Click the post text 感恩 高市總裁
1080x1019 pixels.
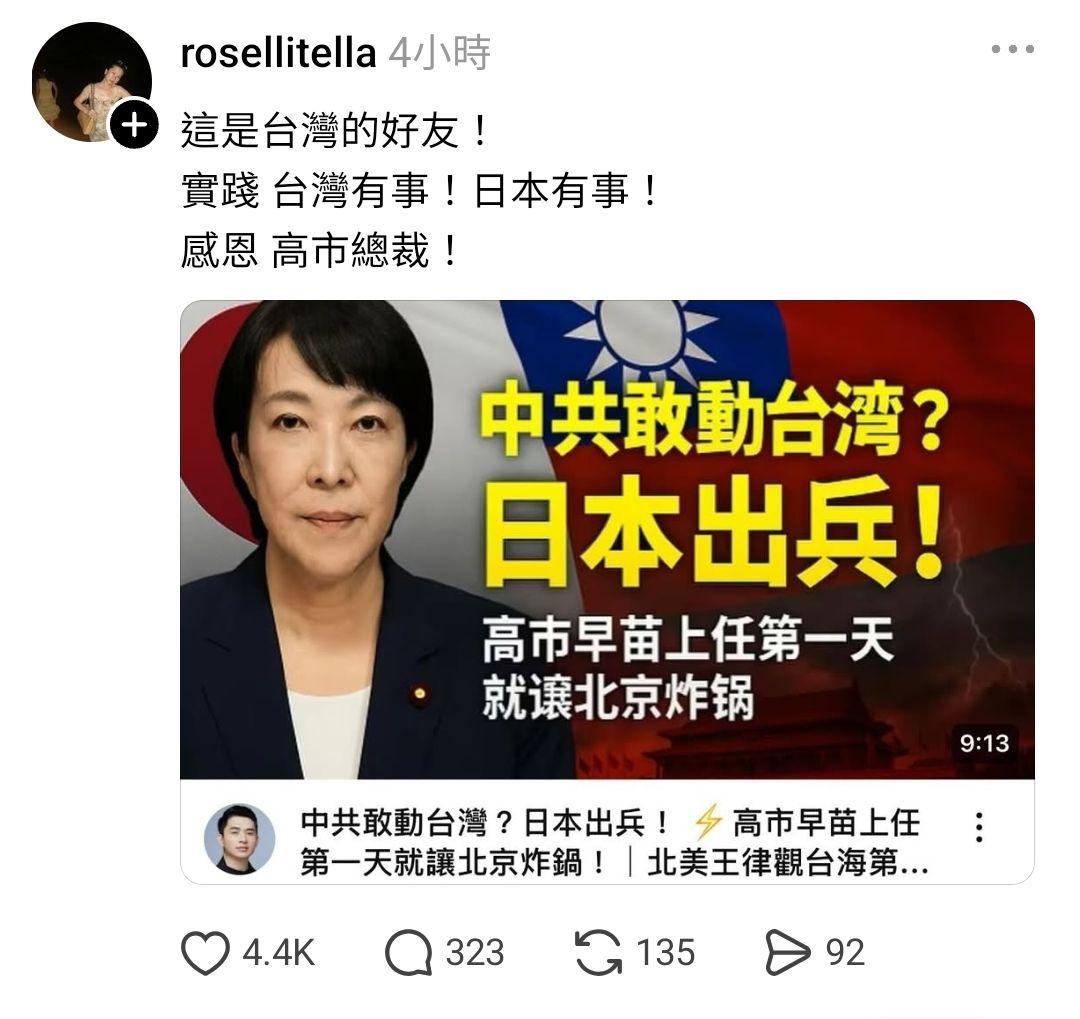(x=319, y=250)
